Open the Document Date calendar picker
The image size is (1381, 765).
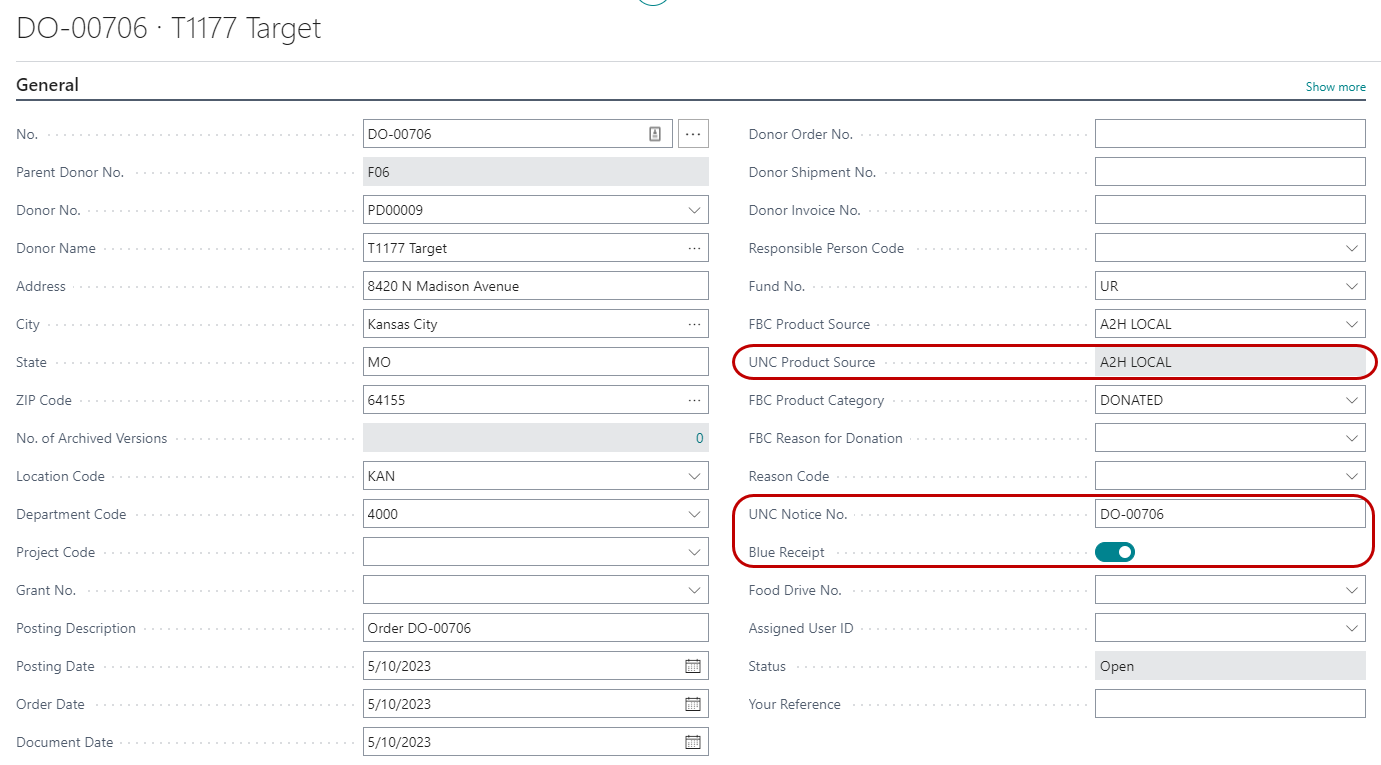(x=692, y=742)
